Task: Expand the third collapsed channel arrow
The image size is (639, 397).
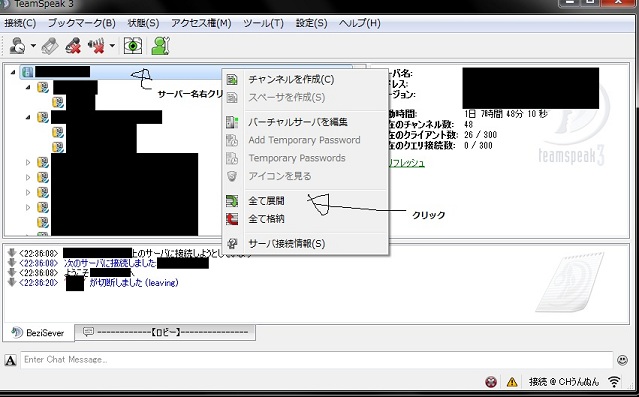Action: (x=28, y=192)
